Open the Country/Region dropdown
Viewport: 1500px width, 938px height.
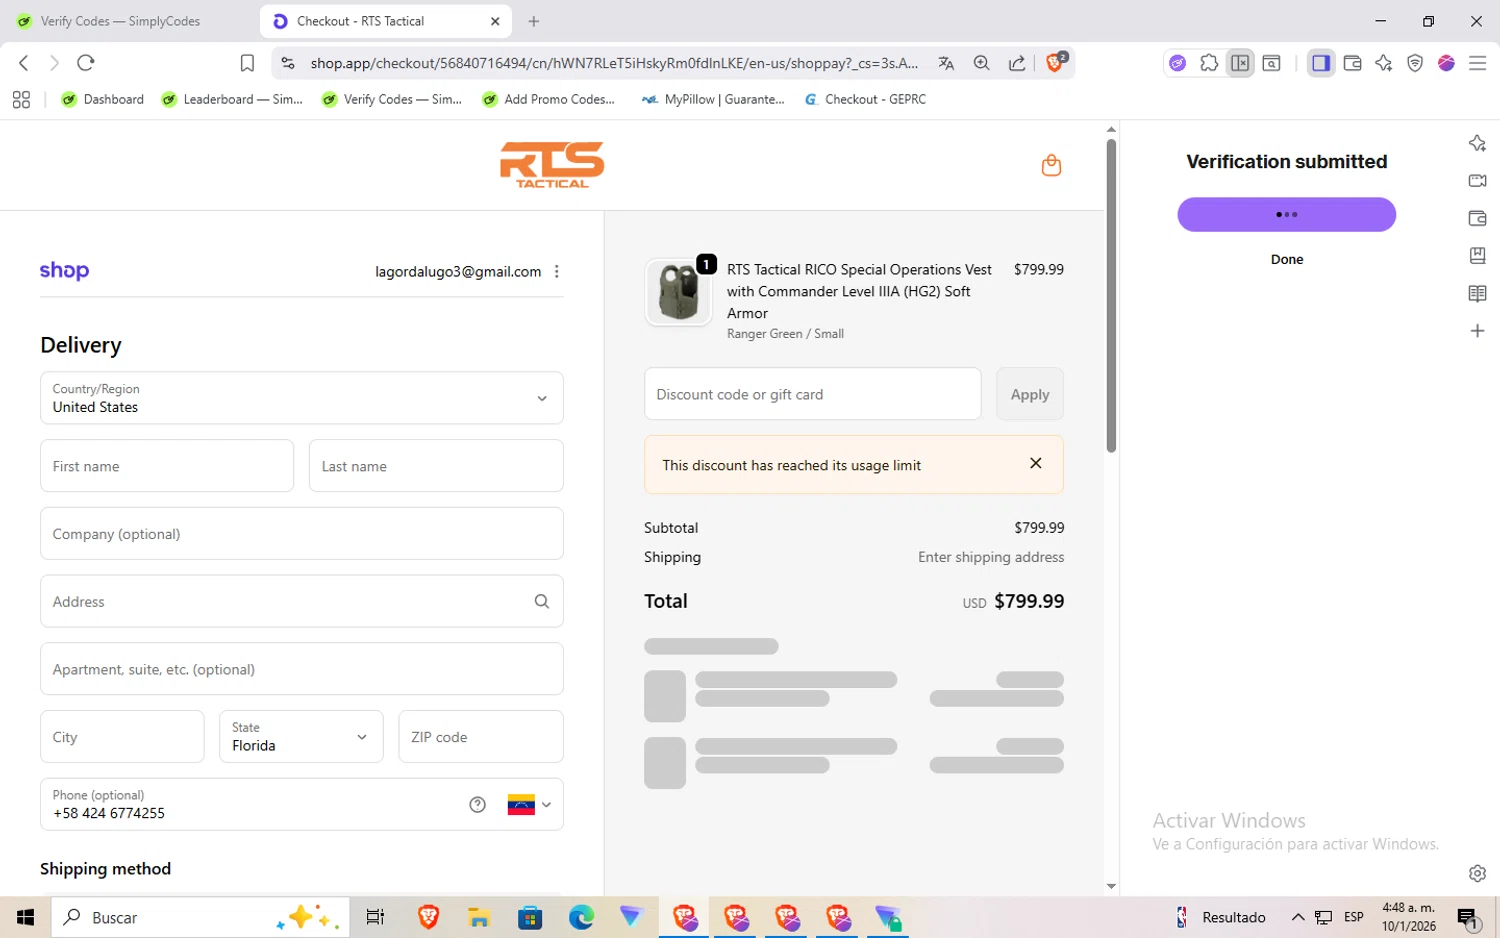[x=302, y=398]
